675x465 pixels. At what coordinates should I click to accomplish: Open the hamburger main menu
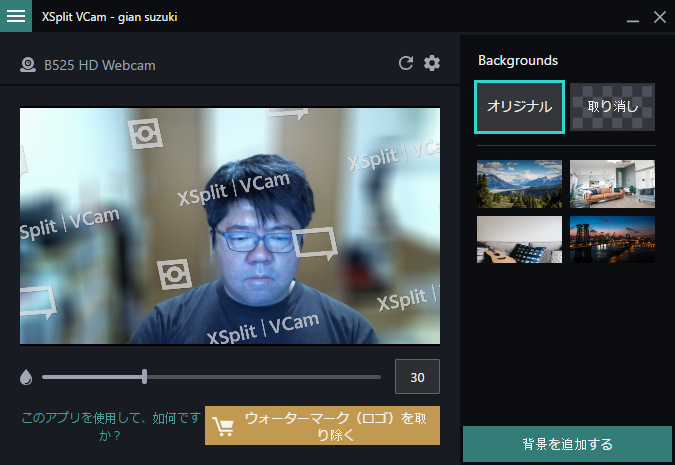point(15,16)
